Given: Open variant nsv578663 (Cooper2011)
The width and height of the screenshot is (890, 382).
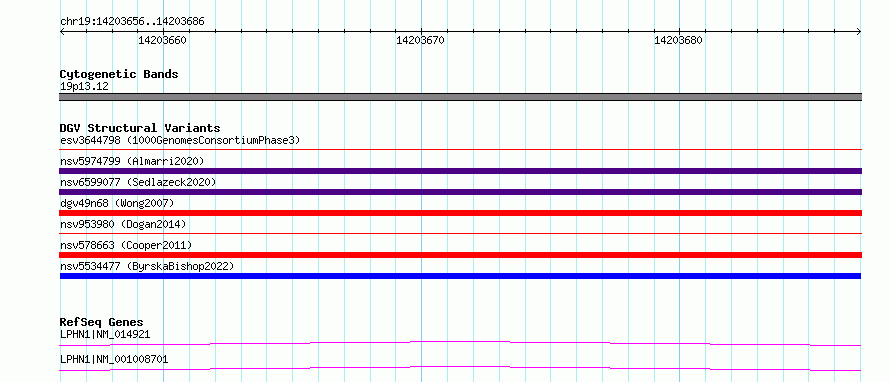Looking at the screenshot, I should [126, 245].
